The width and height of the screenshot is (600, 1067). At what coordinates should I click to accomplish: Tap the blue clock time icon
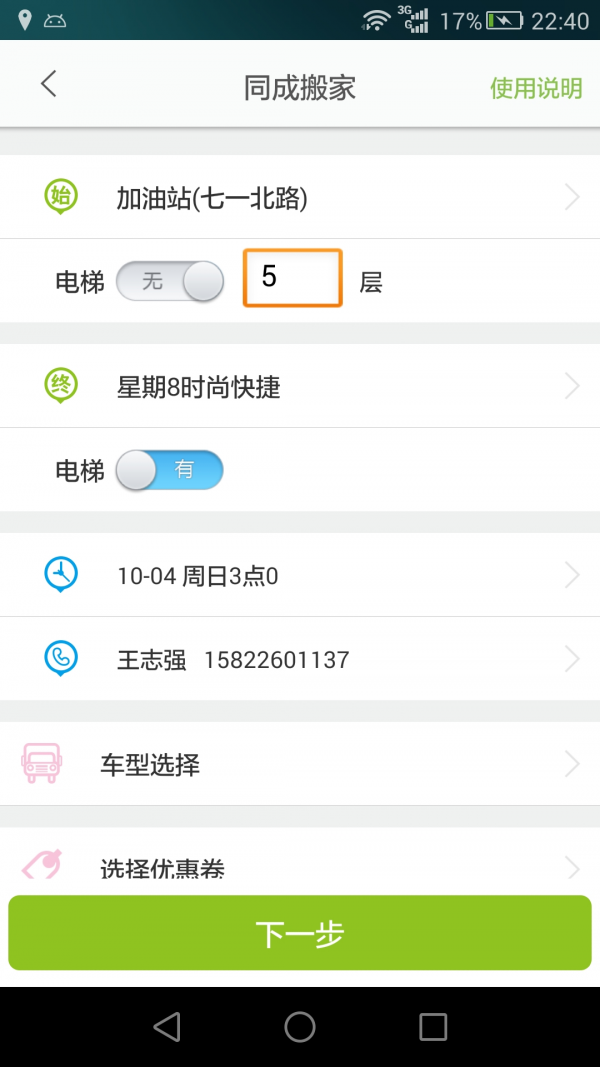(x=61, y=574)
